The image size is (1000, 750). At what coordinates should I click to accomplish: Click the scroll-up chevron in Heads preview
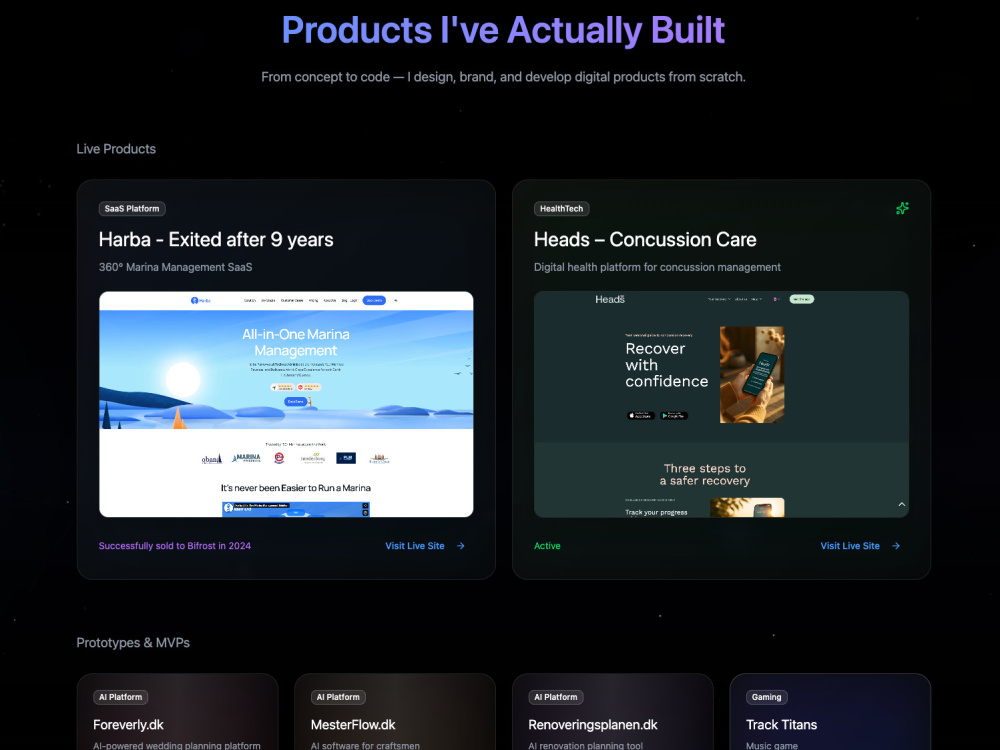[x=902, y=504]
